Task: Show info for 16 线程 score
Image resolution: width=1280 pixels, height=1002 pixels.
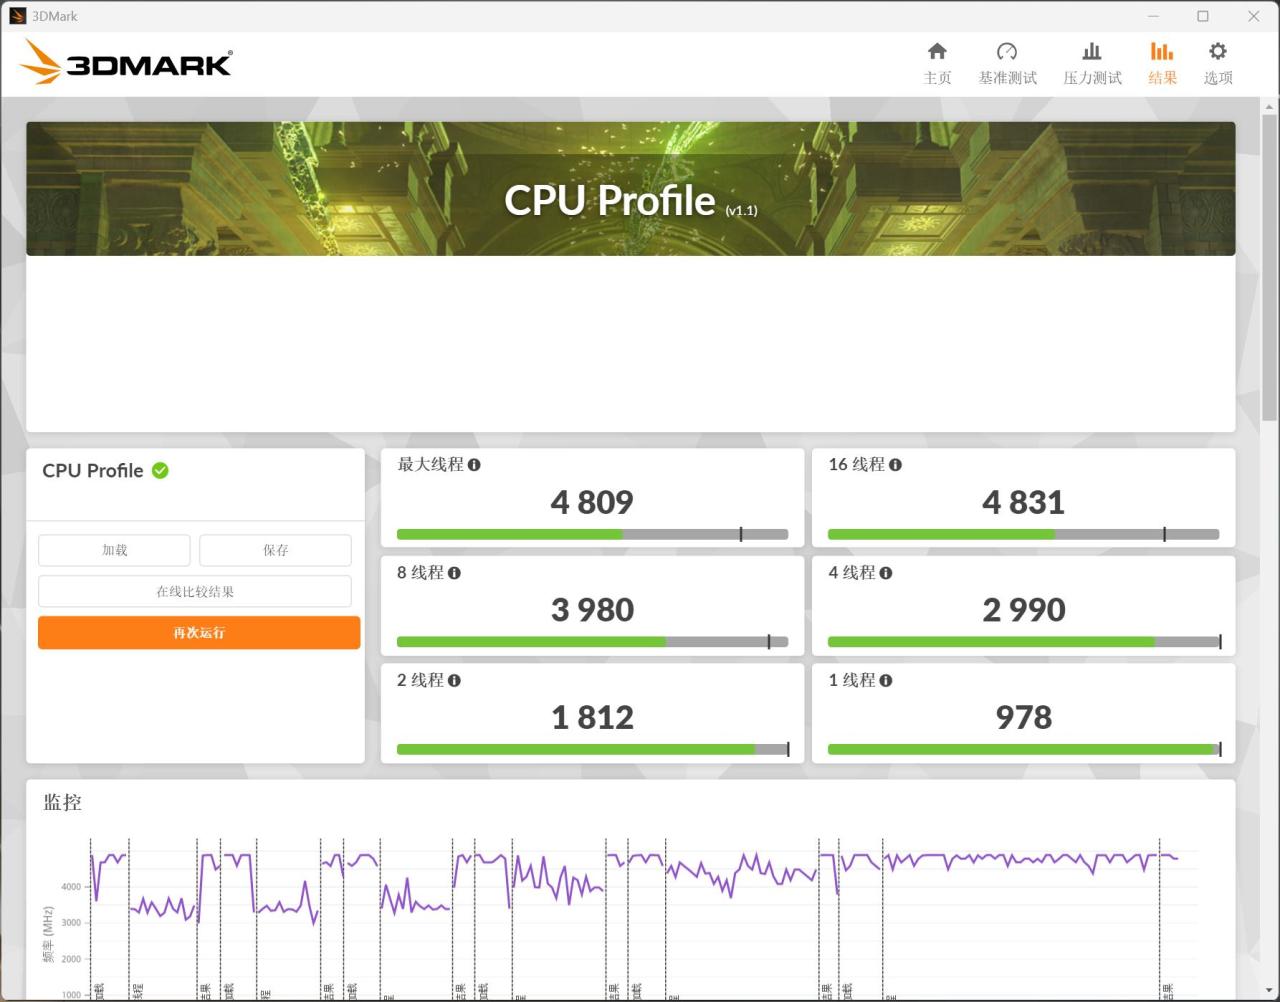Action: (895, 465)
